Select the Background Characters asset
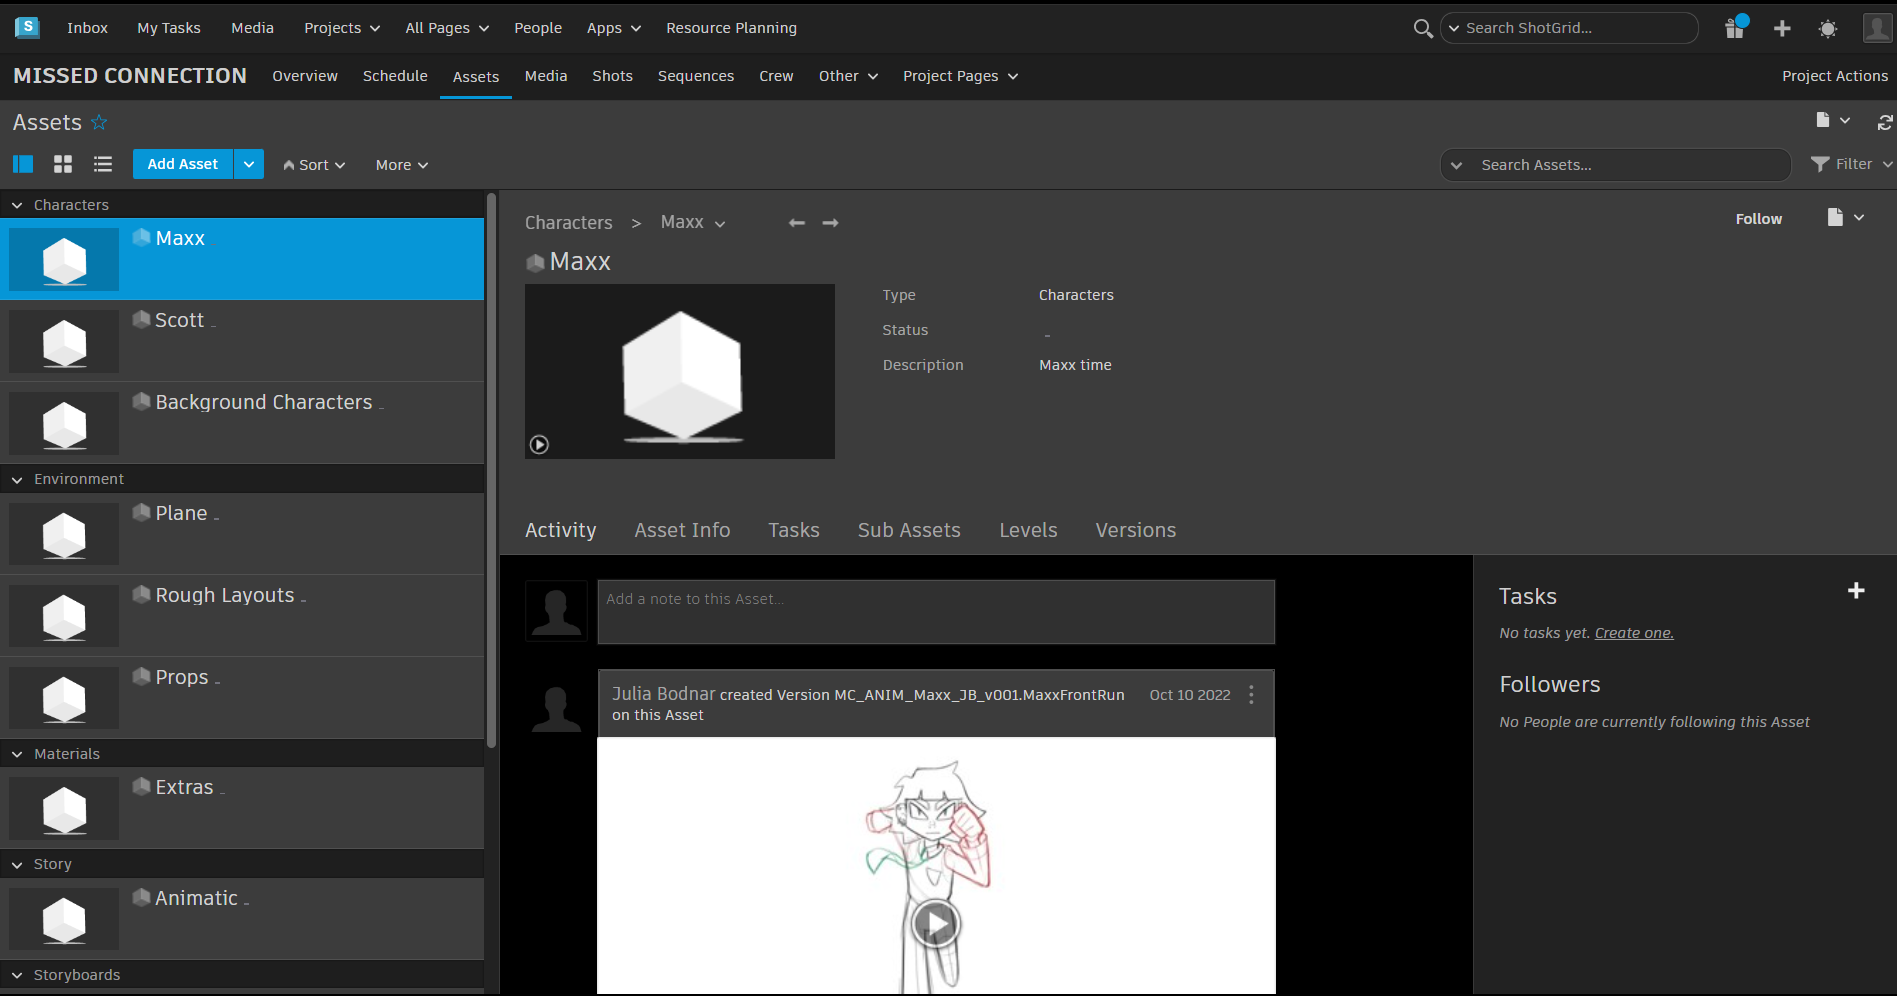 pyautogui.click(x=242, y=423)
